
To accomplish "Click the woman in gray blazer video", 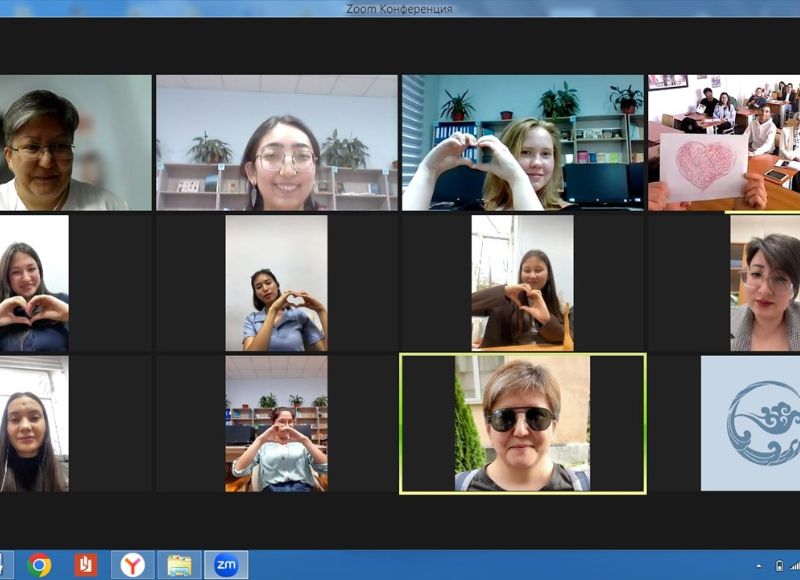I will (764, 283).
